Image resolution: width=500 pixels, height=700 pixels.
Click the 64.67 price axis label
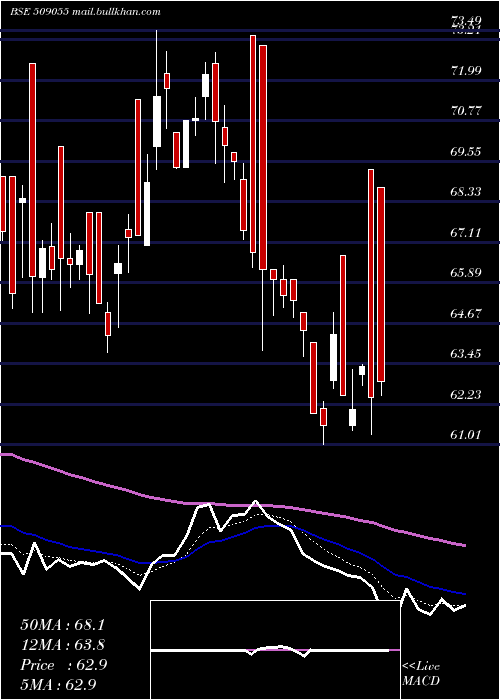click(466, 313)
